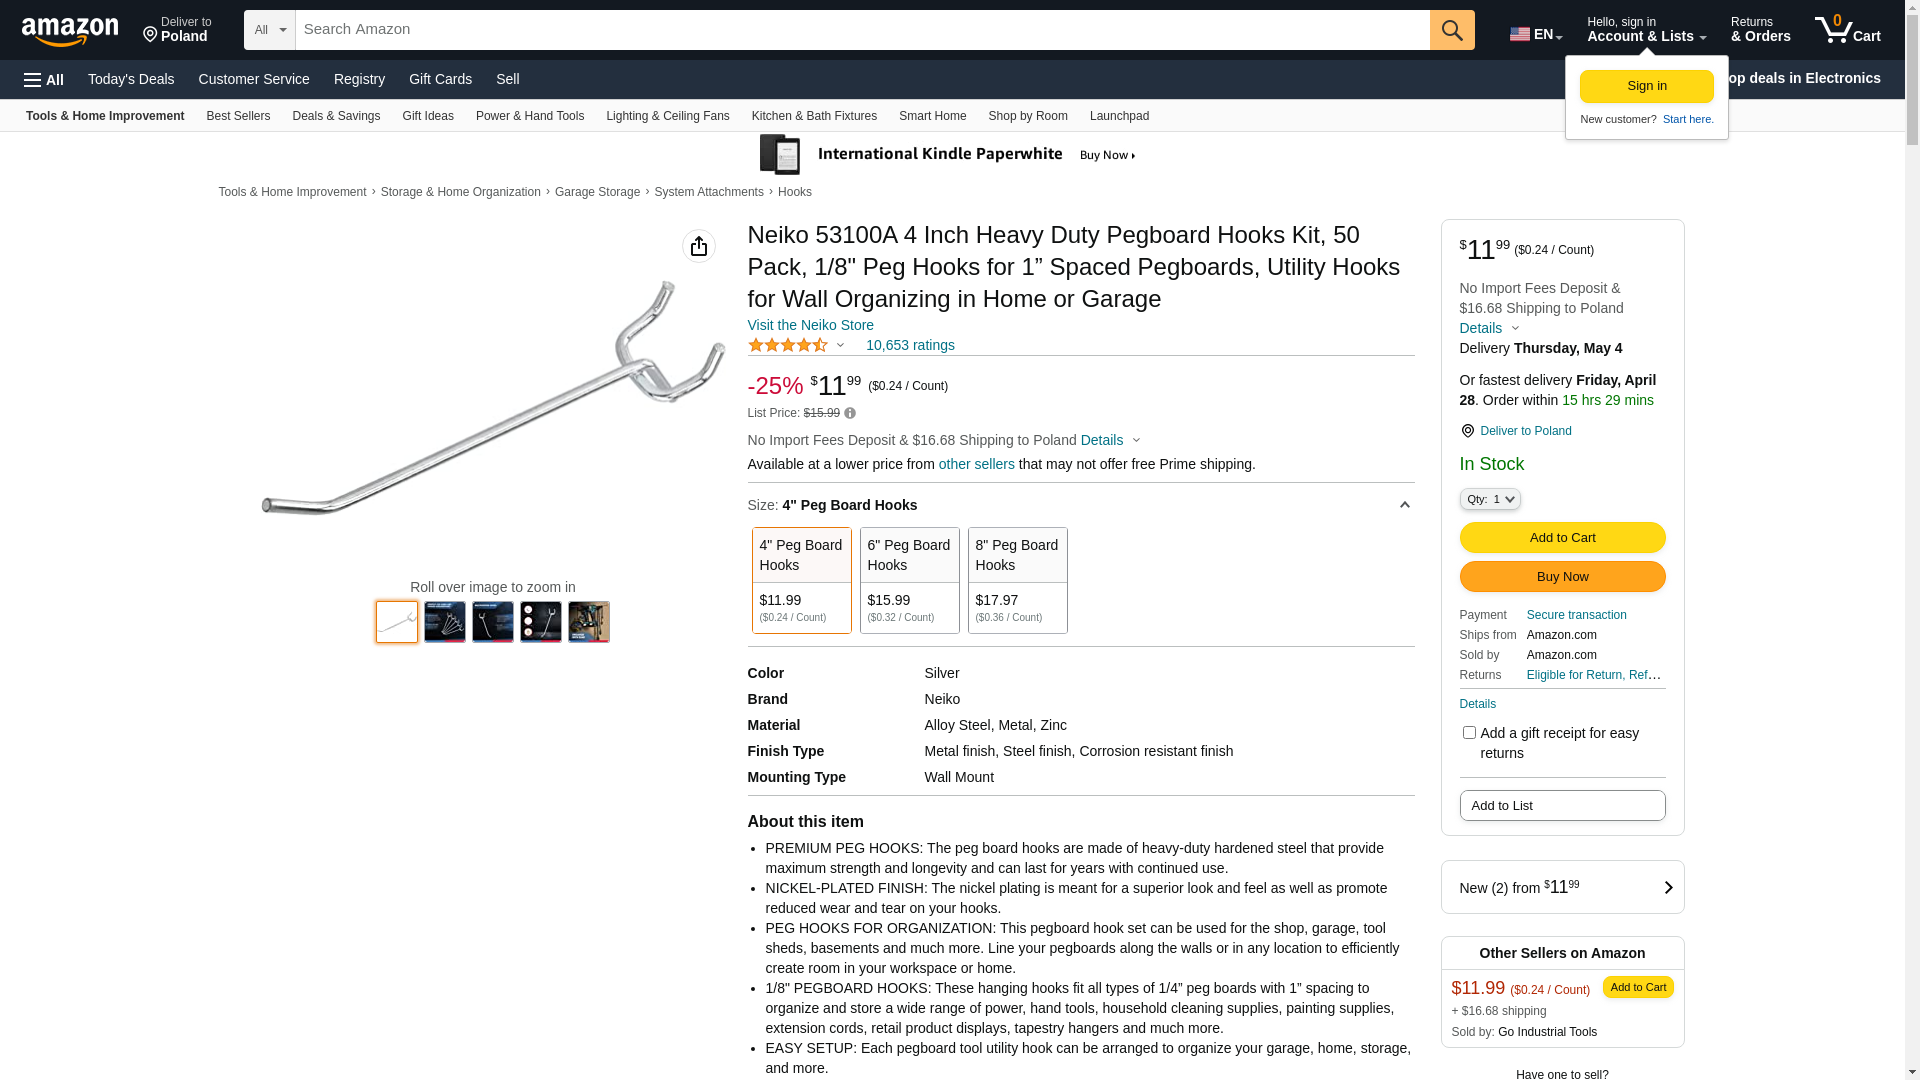Open the Qty quantity dropdown
Image resolution: width=1920 pixels, height=1080 pixels.
pyautogui.click(x=1490, y=499)
